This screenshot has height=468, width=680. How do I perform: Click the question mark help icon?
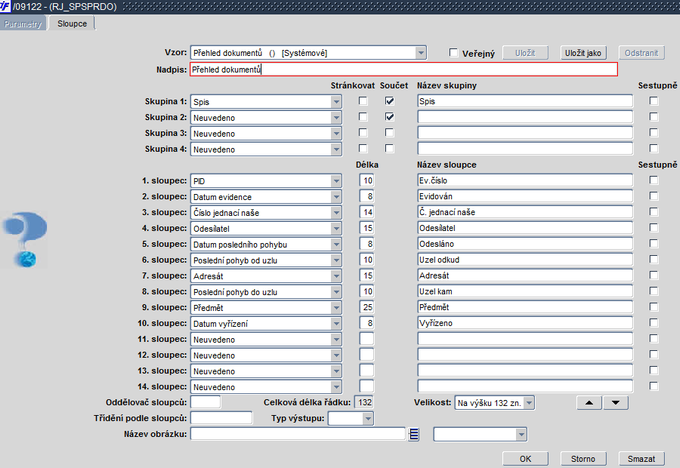point(23,239)
